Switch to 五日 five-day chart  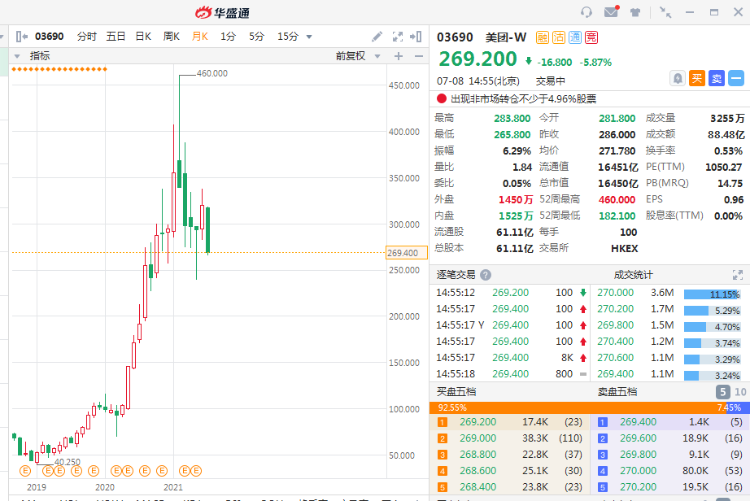(115, 36)
